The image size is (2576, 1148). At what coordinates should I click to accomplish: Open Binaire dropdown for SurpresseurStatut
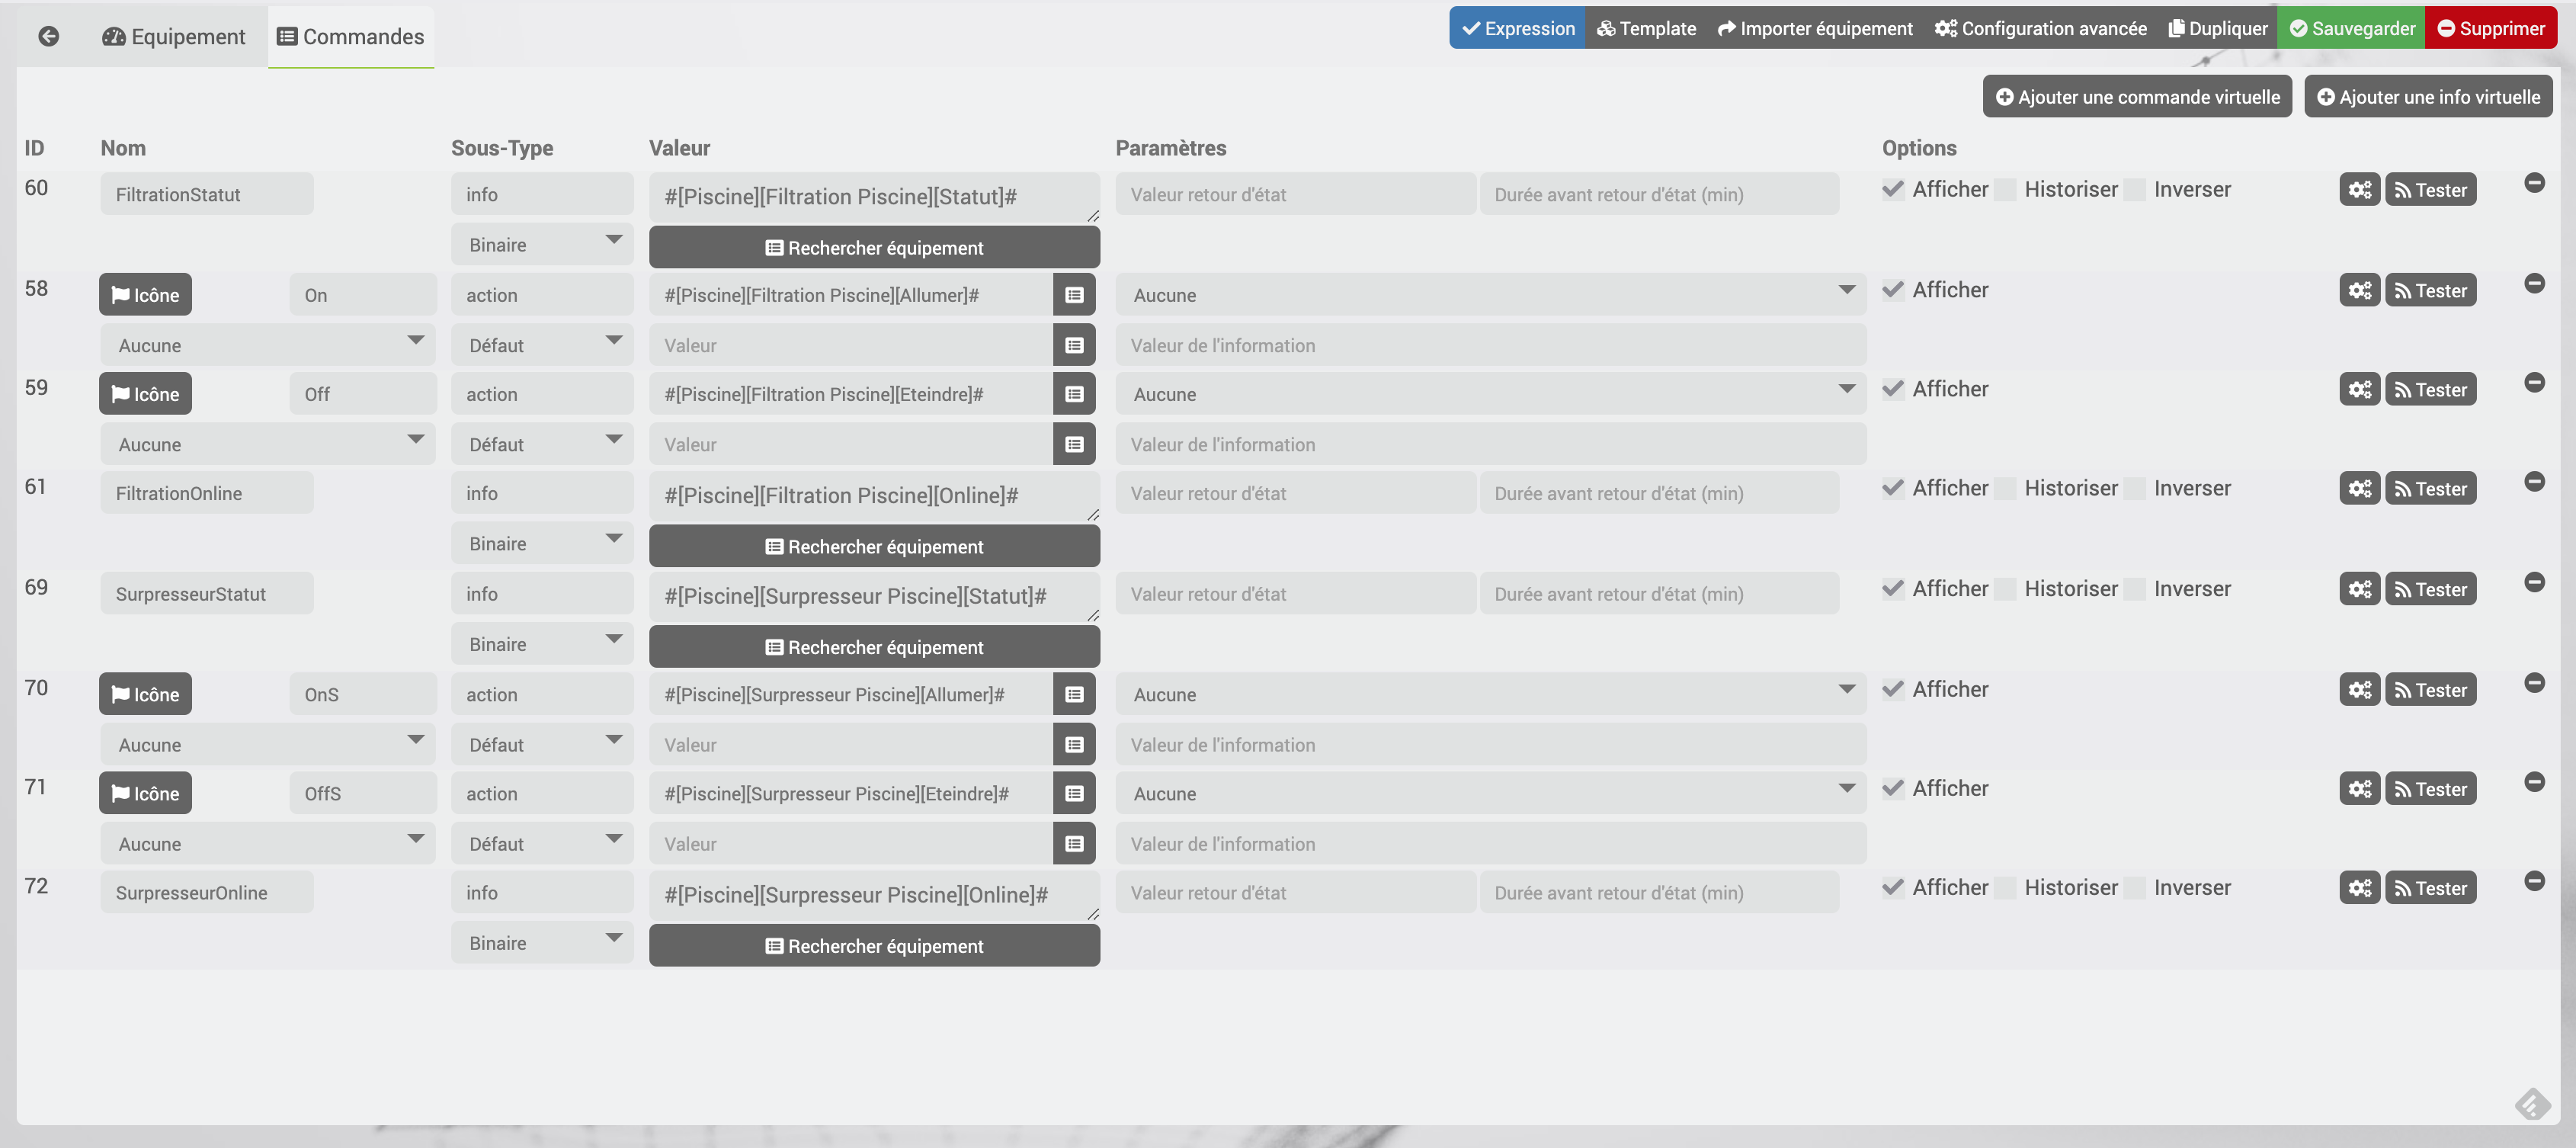tap(542, 644)
